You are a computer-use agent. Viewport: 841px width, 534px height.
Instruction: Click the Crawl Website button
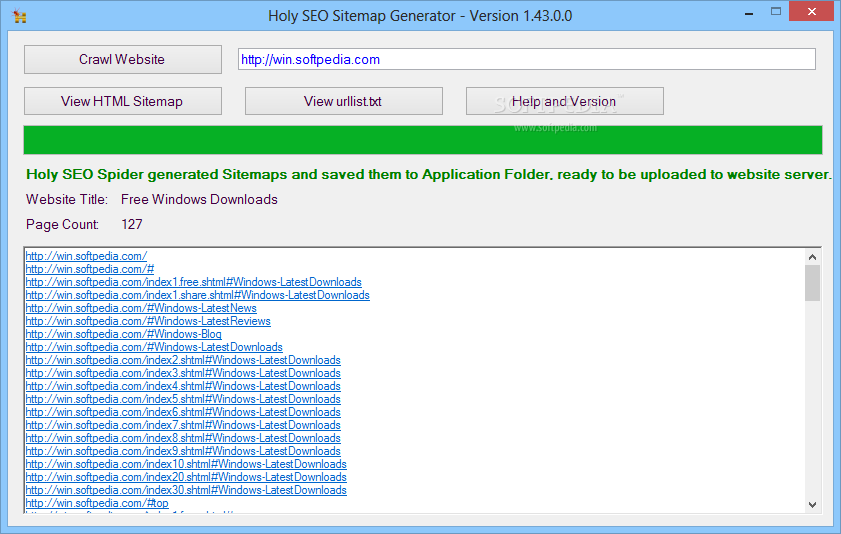tap(122, 59)
